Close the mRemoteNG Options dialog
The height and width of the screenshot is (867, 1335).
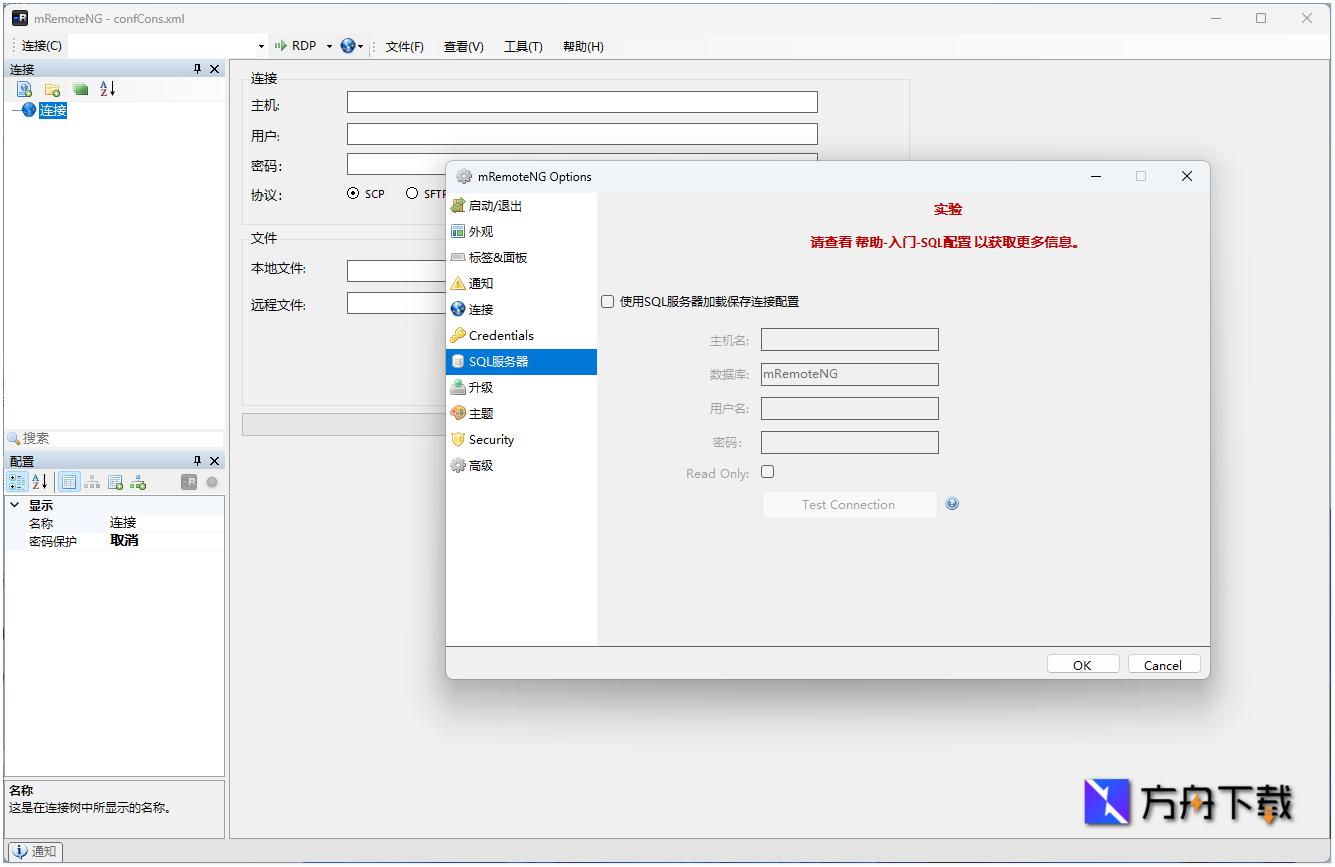[x=1187, y=176]
